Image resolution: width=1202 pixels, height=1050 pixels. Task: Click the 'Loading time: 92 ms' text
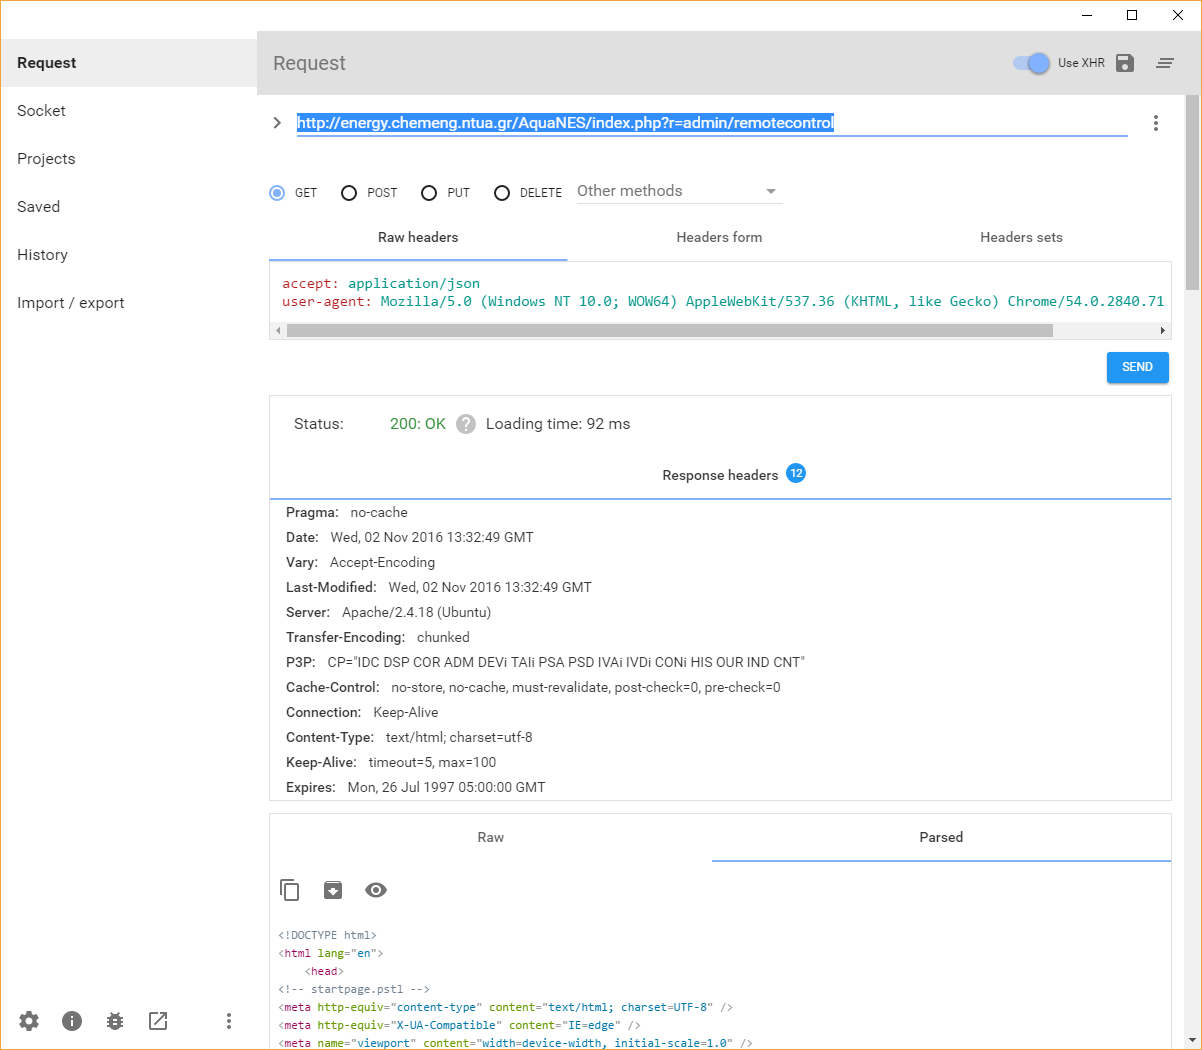click(x=558, y=424)
